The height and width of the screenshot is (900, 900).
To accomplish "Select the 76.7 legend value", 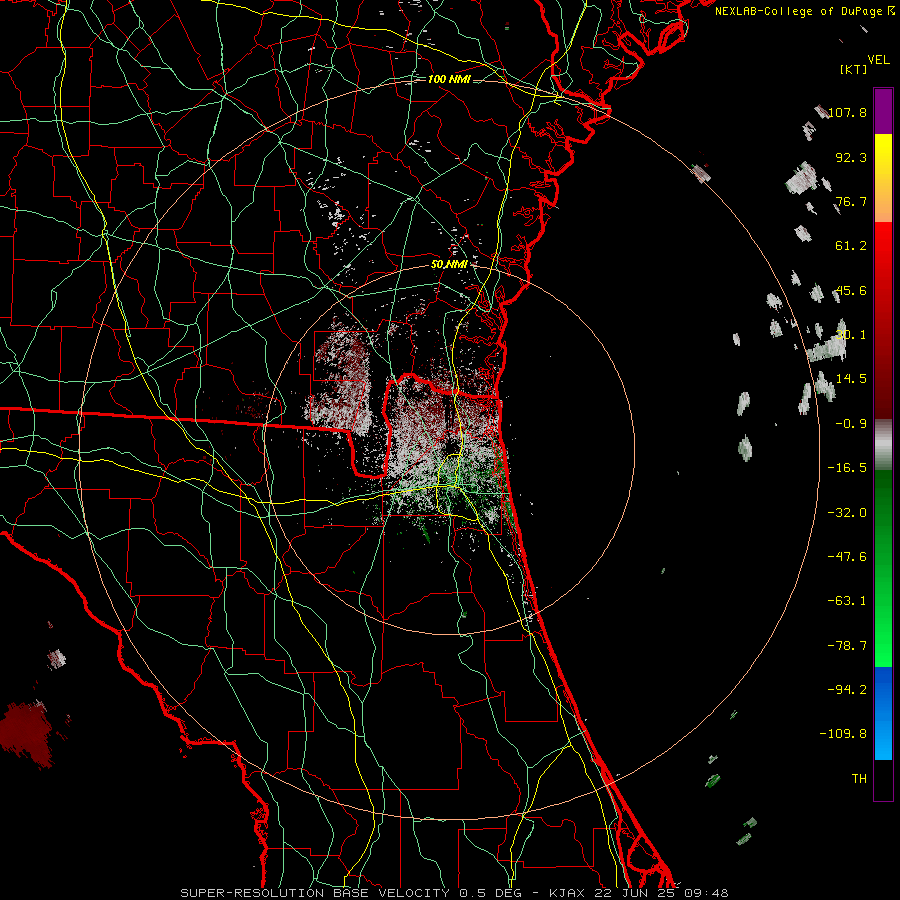I will 851,201.
